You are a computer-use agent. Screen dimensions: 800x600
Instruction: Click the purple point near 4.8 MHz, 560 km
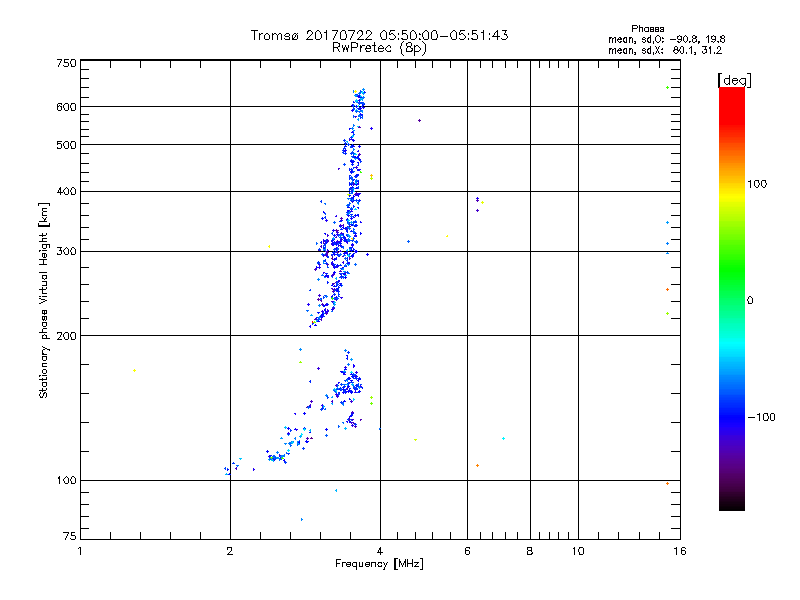coord(419,121)
